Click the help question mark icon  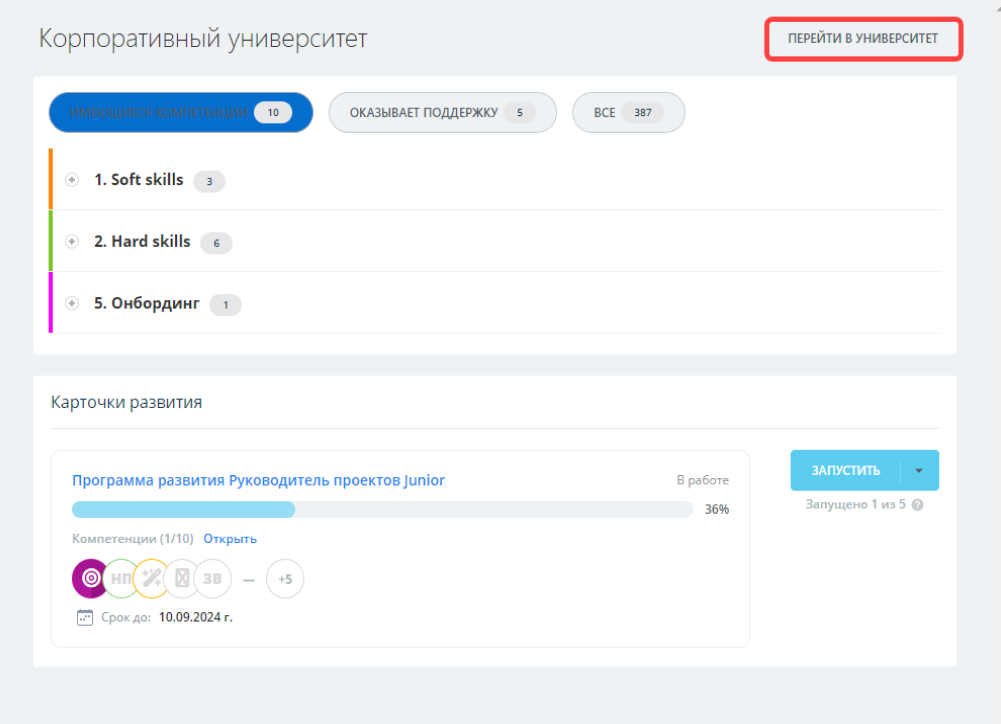(917, 505)
